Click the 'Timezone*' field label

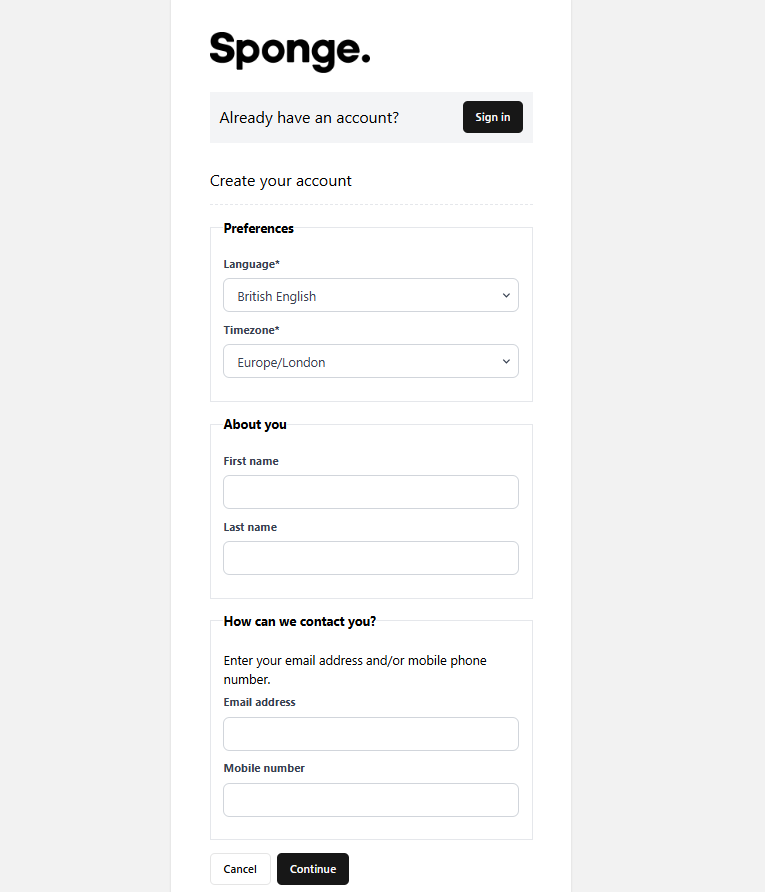click(x=252, y=330)
